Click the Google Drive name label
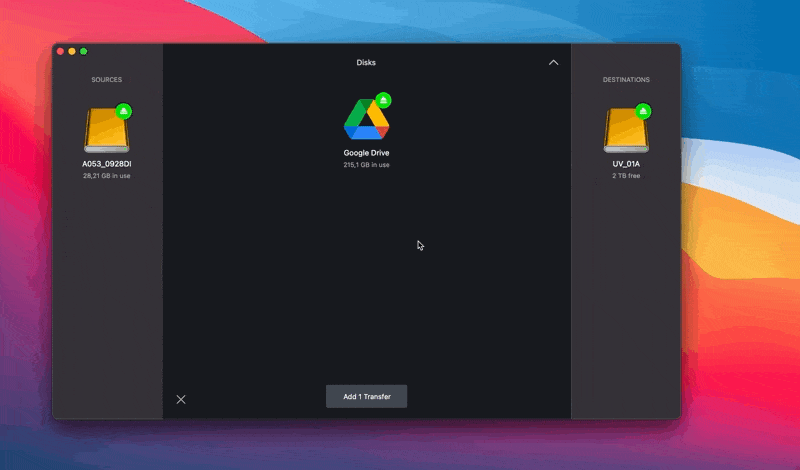Viewport: 800px width, 470px height. click(x=366, y=153)
